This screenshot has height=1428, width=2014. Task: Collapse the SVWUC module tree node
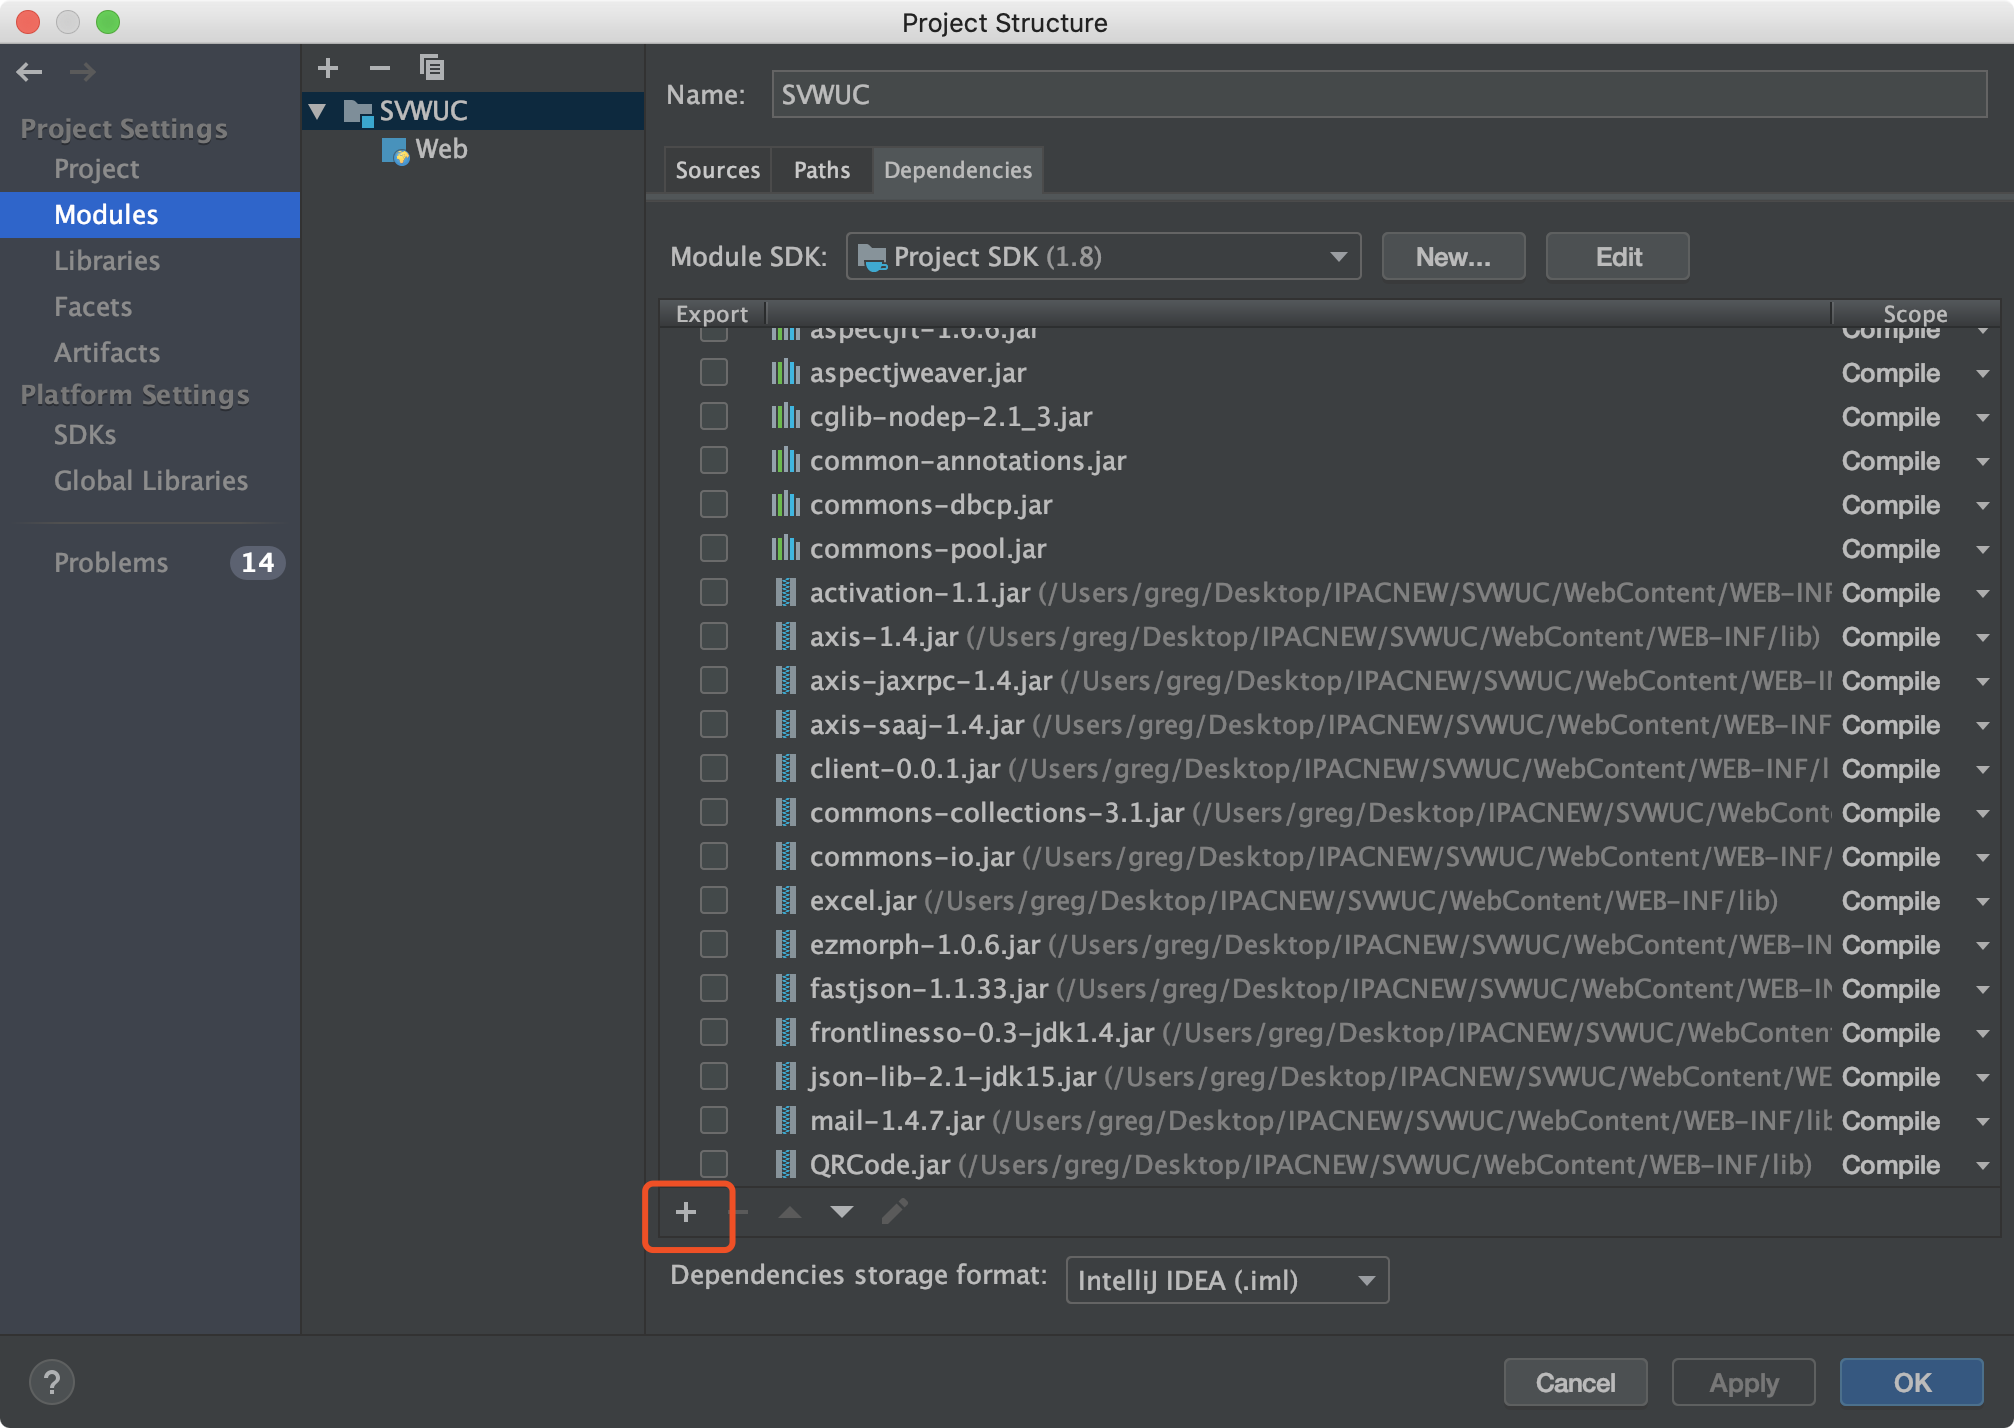tap(318, 111)
